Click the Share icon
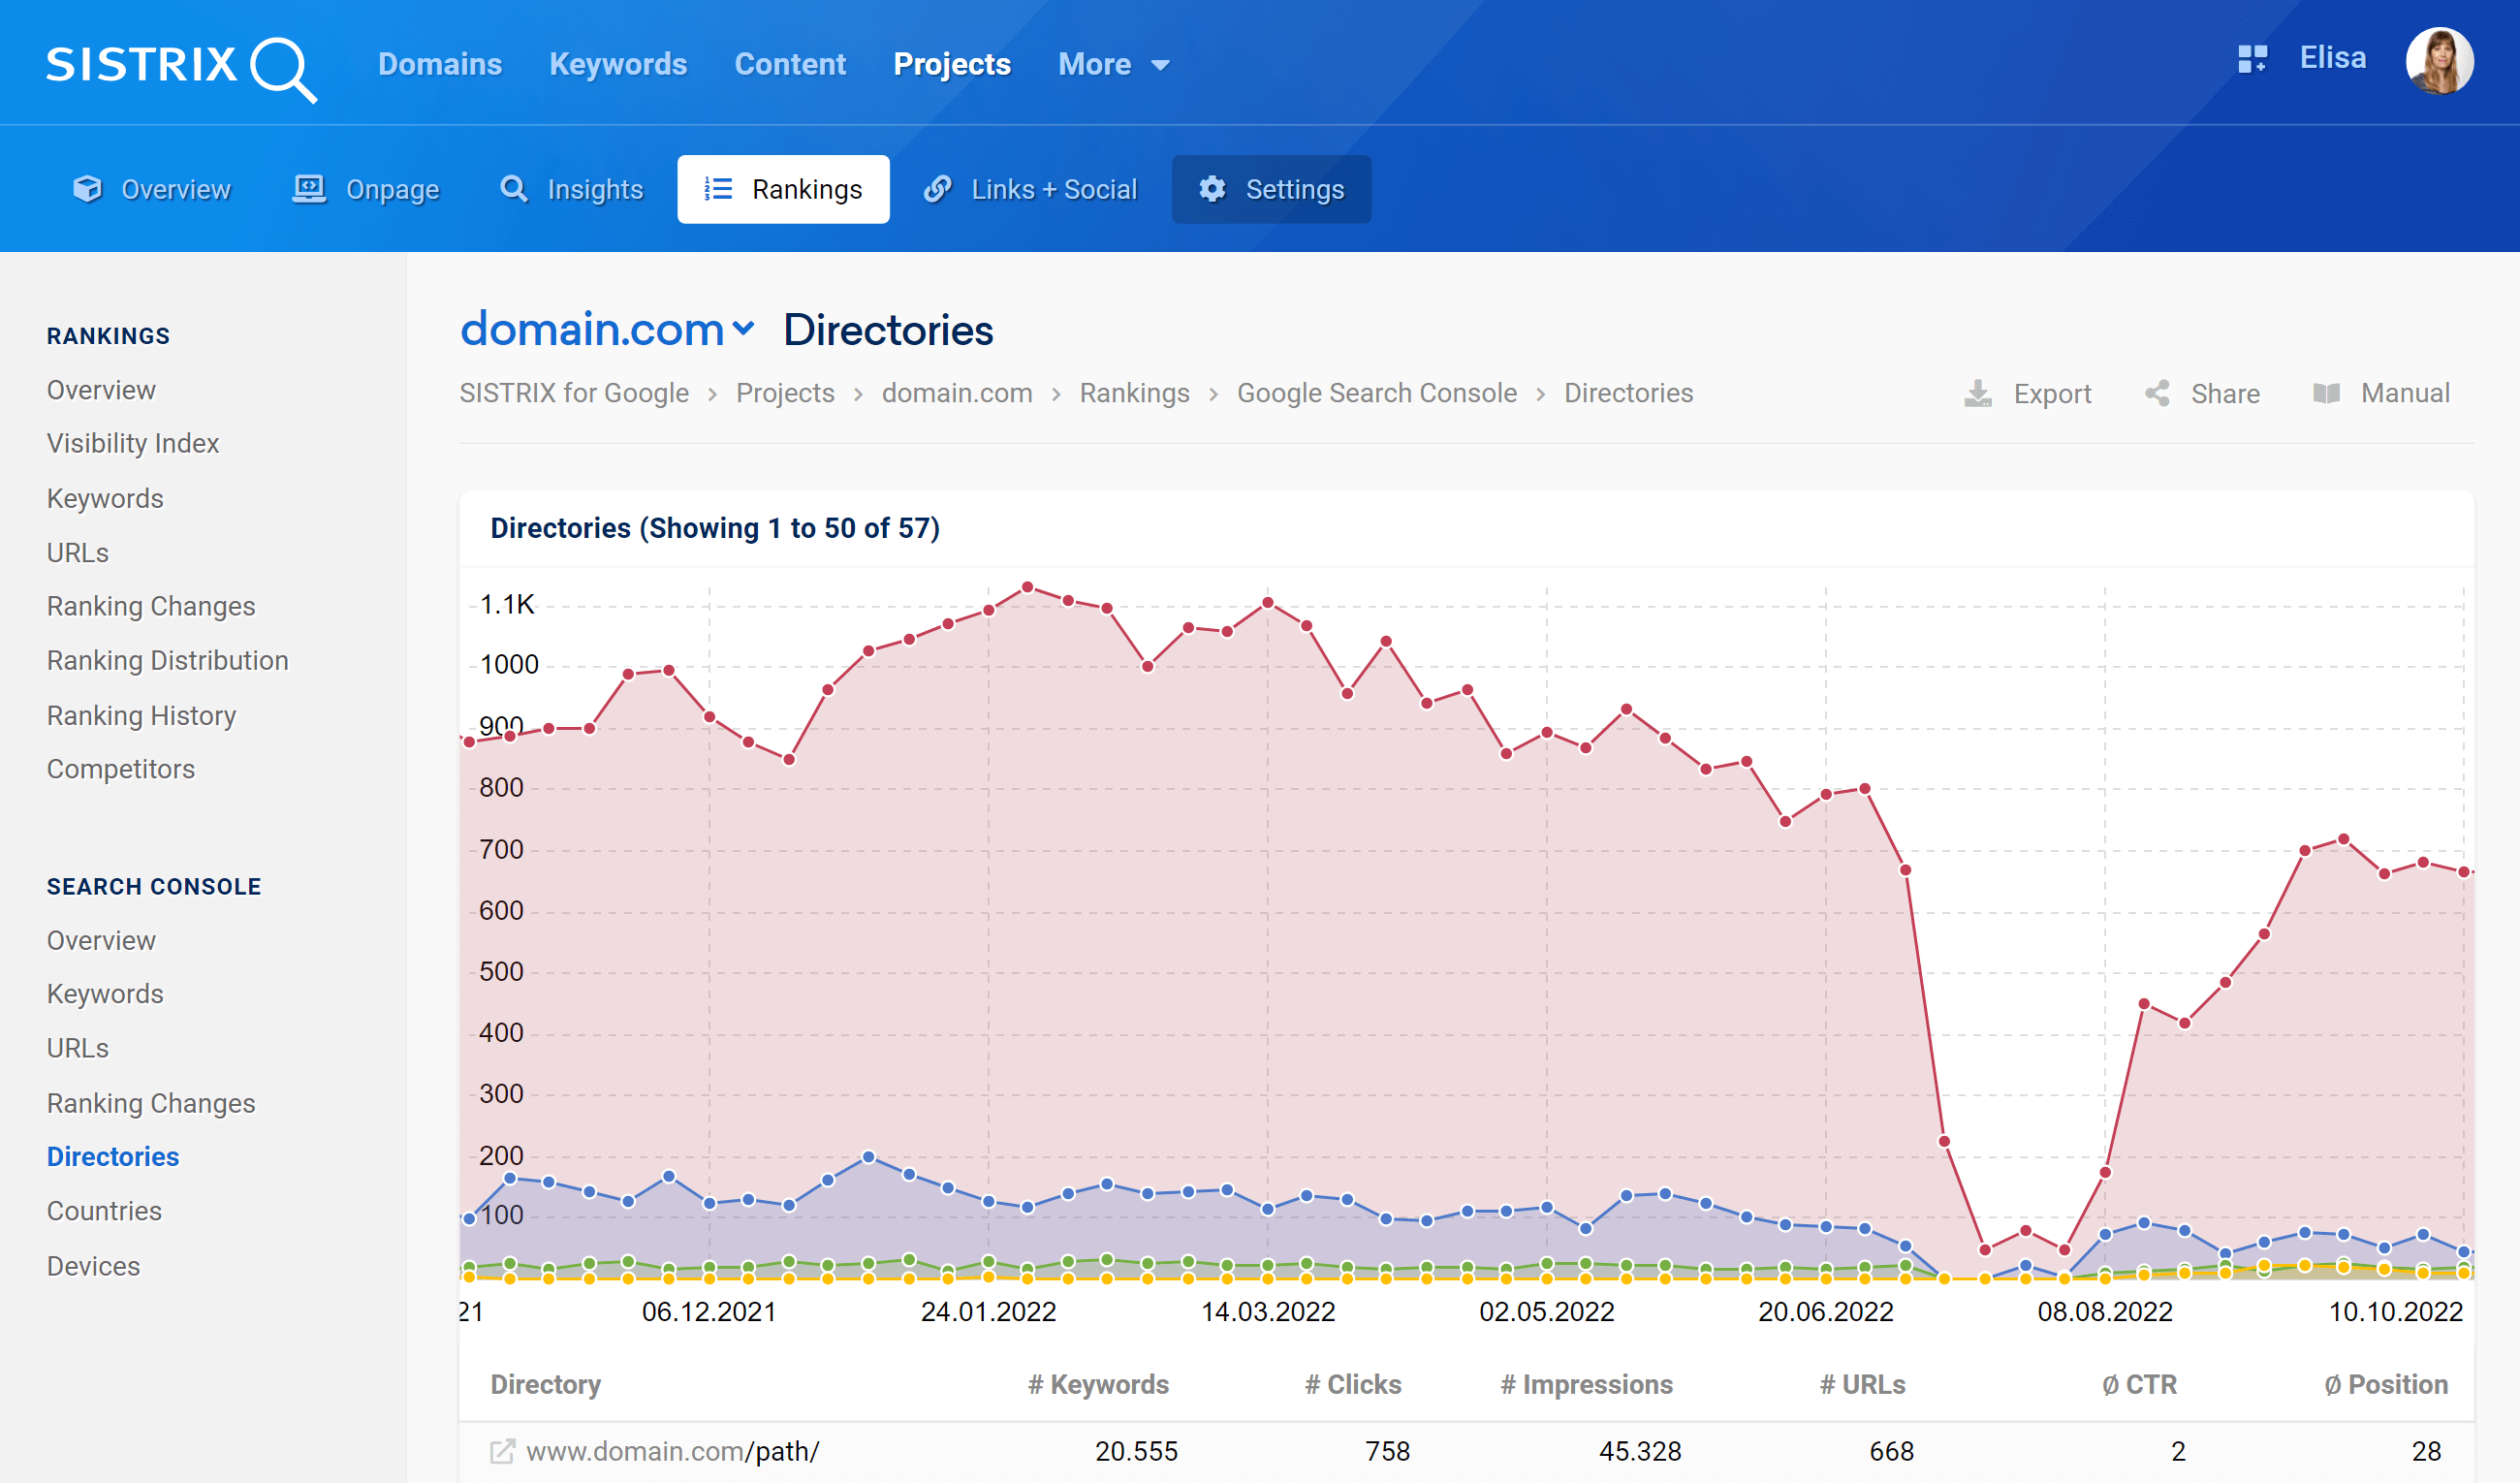The height and width of the screenshot is (1483, 2520). pyautogui.click(x=2158, y=392)
